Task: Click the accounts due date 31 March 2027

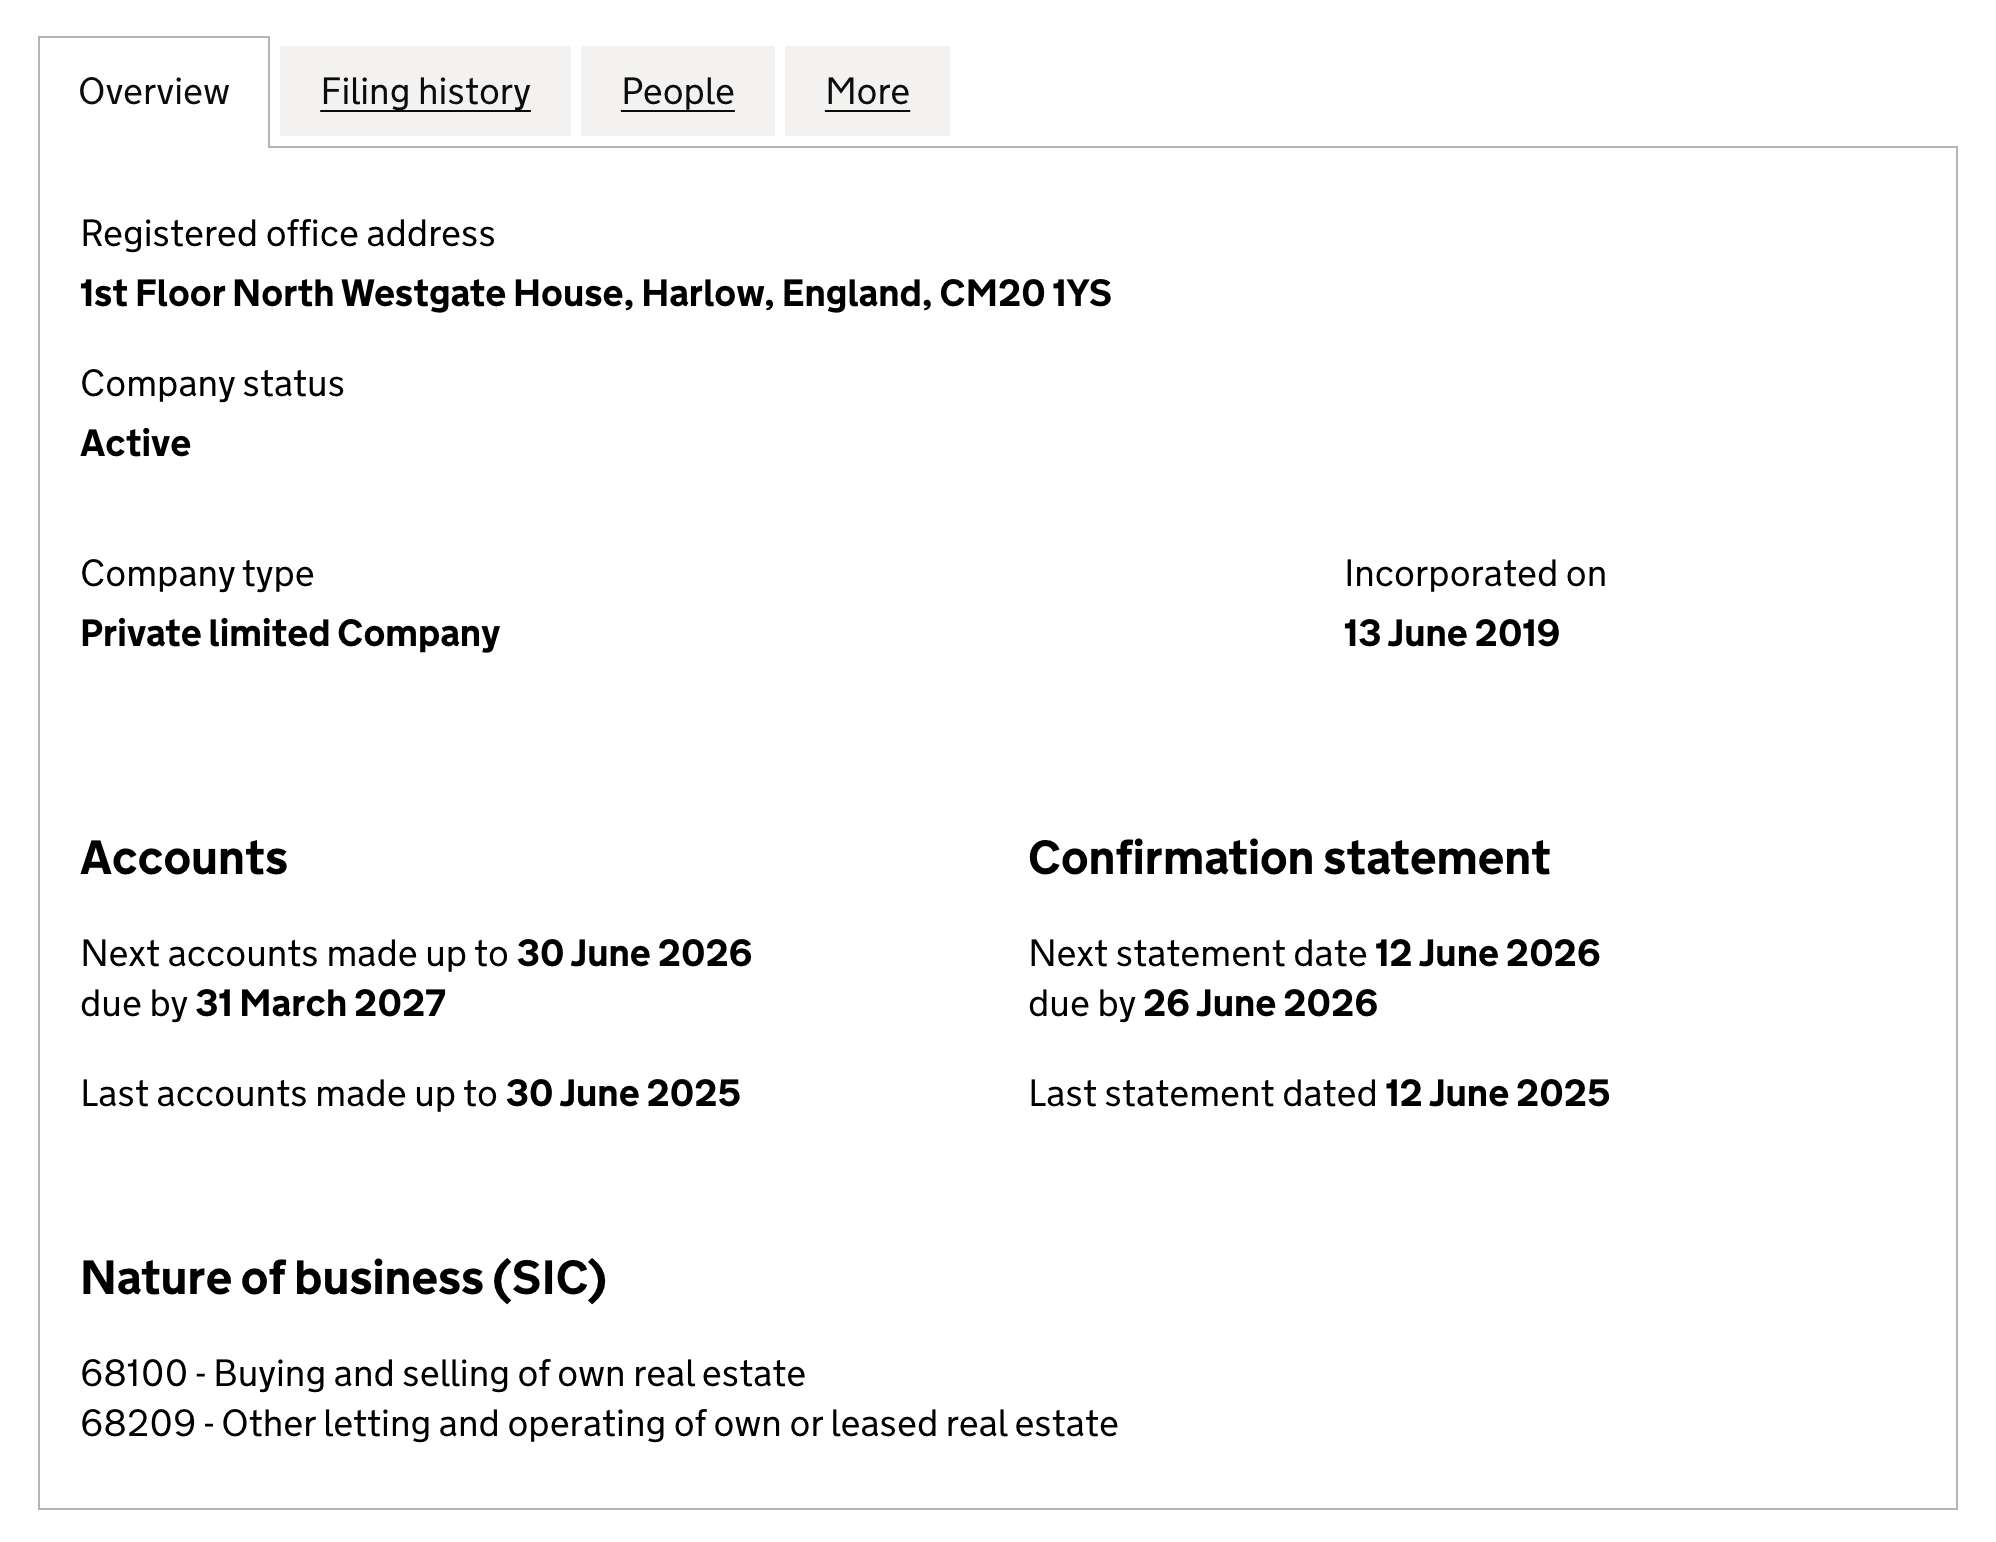Action: point(321,1004)
